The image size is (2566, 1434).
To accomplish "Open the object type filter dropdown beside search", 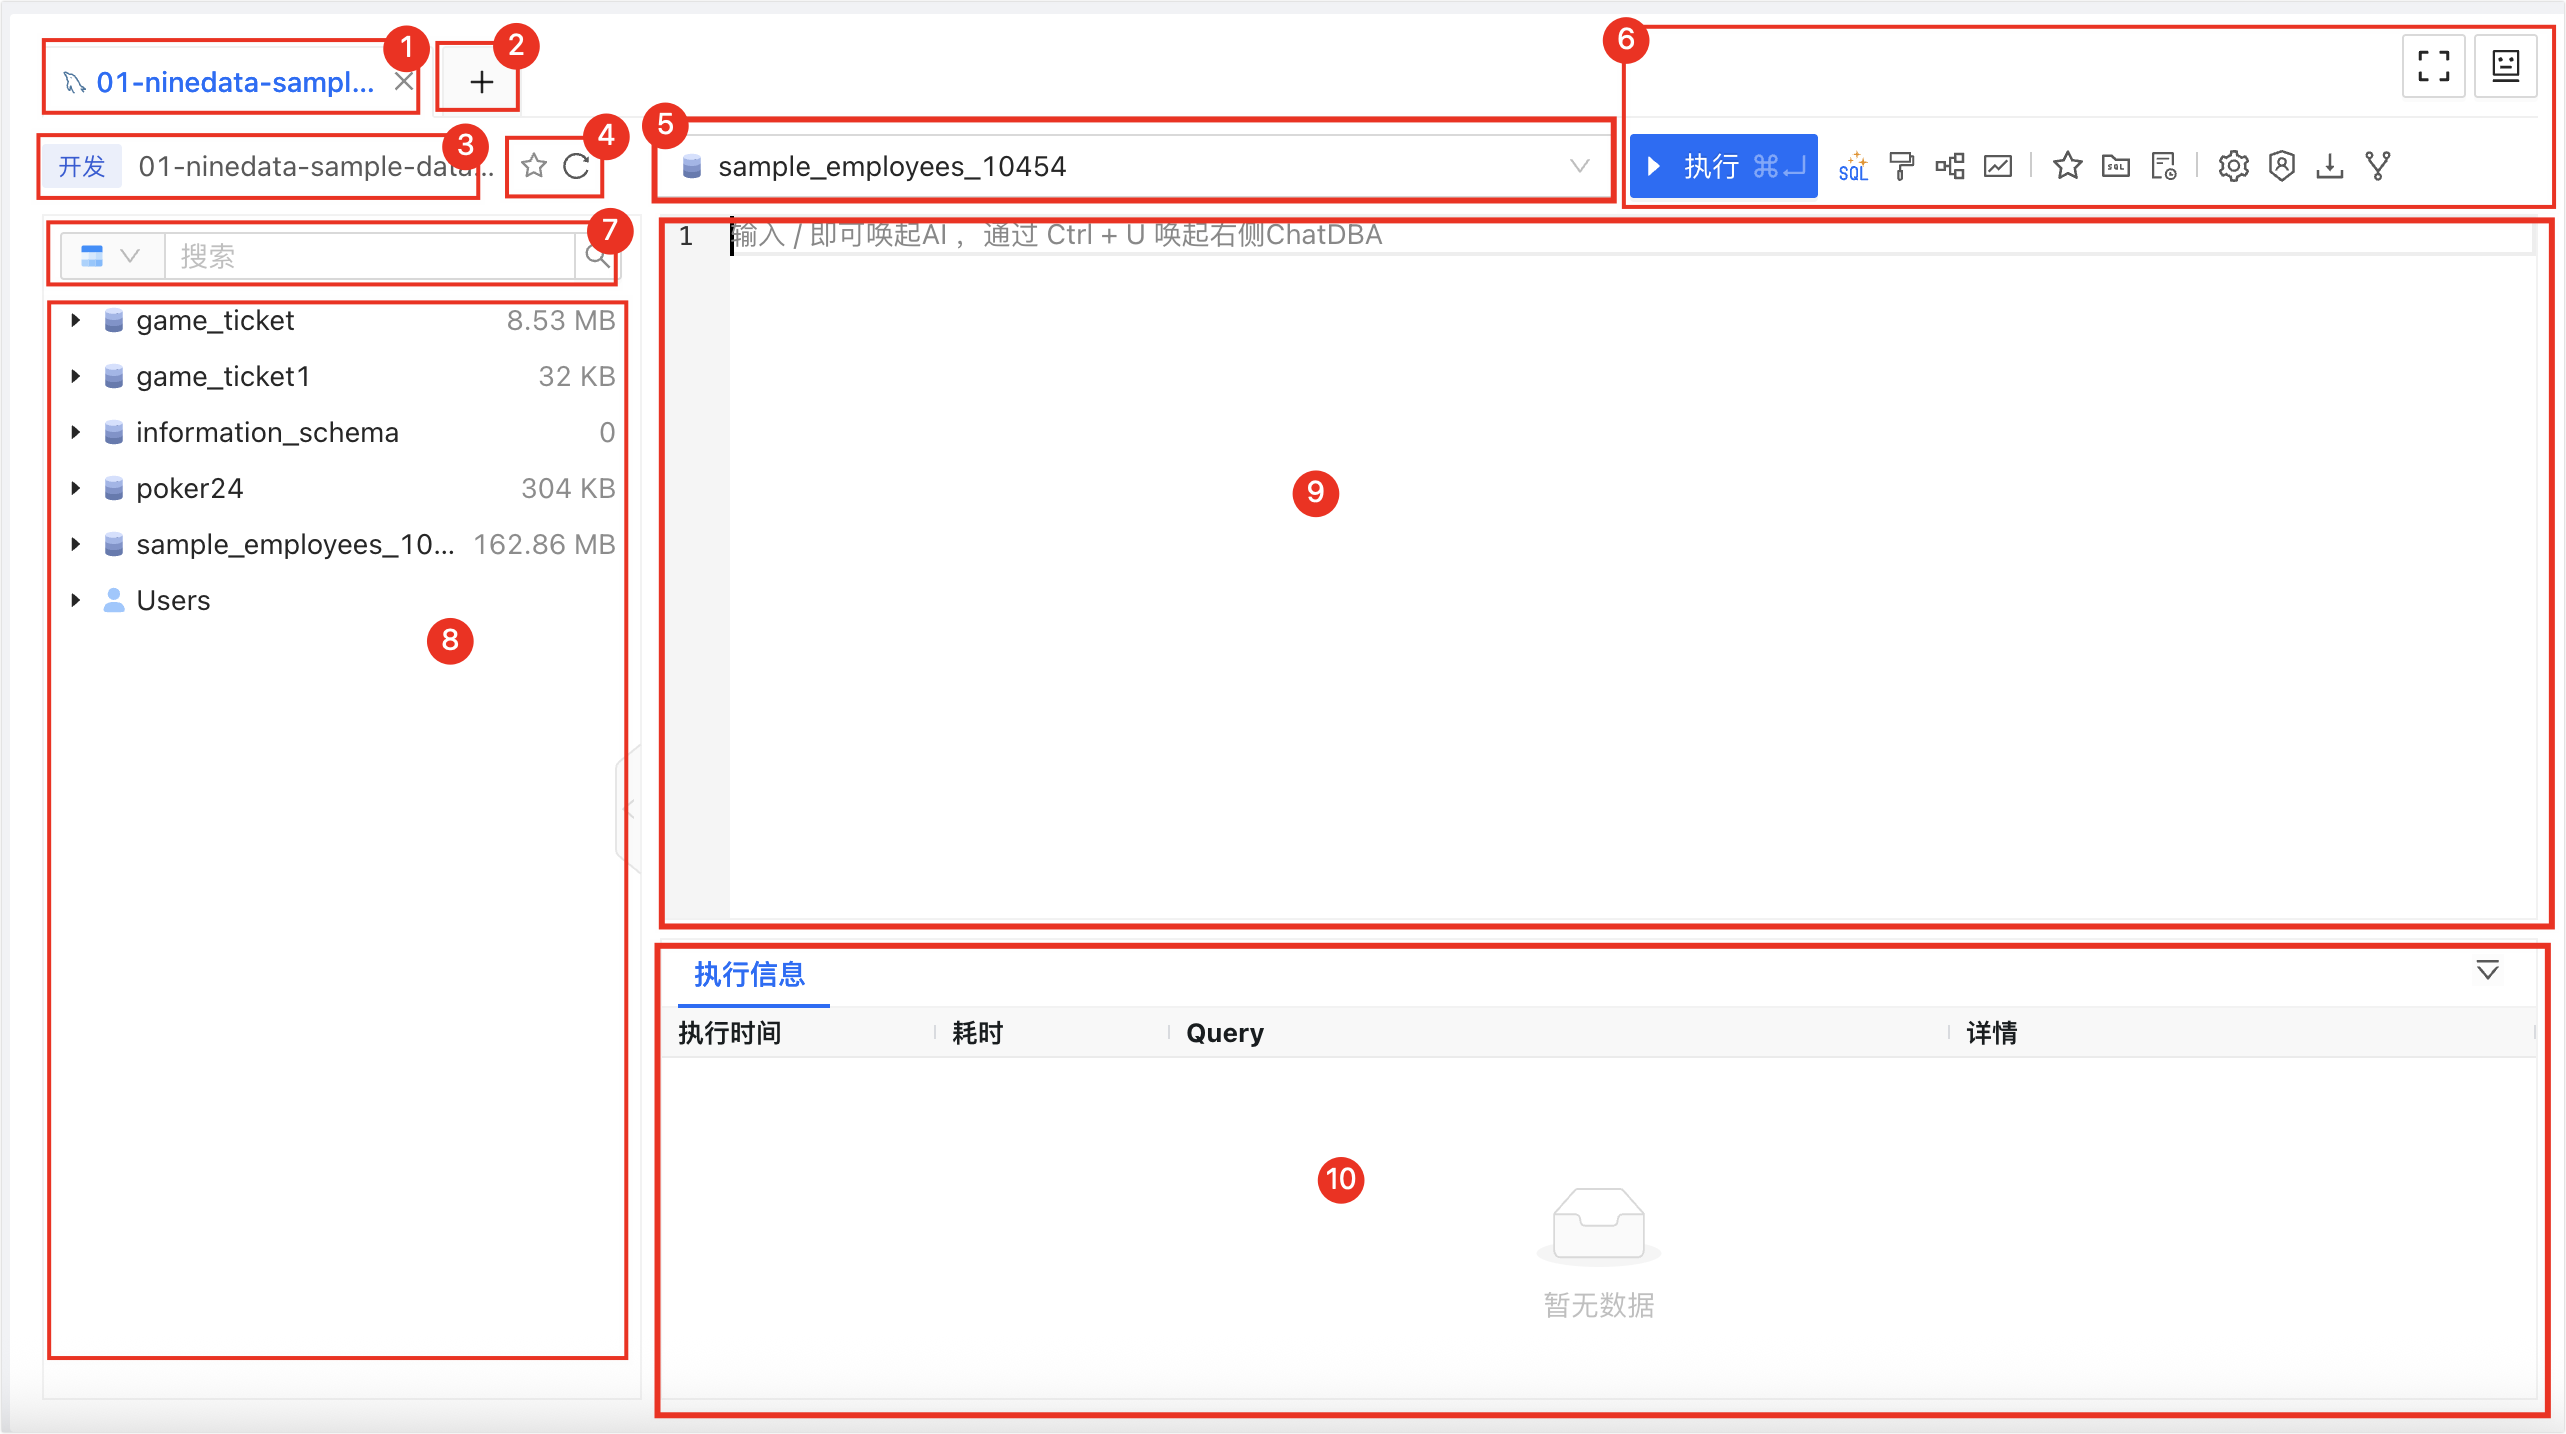I will [110, 256].
